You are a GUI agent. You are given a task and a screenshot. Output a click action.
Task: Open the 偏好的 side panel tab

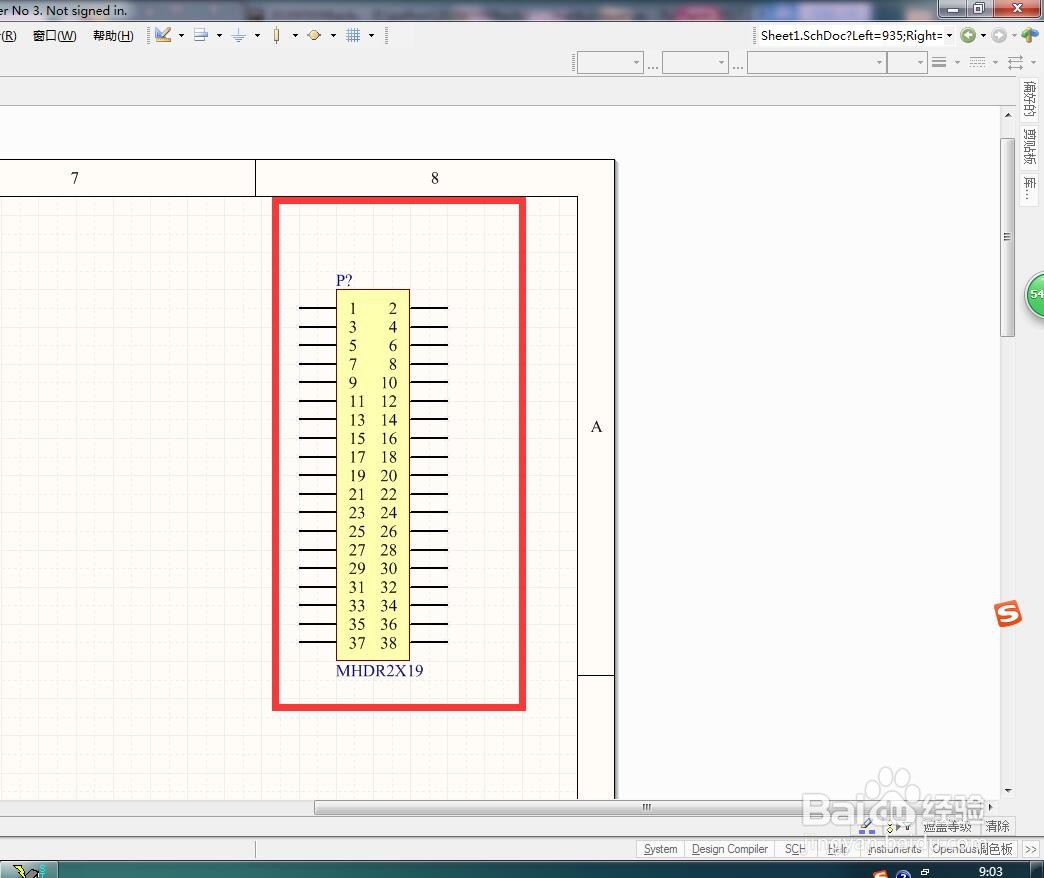click(x=1029, y=98)
